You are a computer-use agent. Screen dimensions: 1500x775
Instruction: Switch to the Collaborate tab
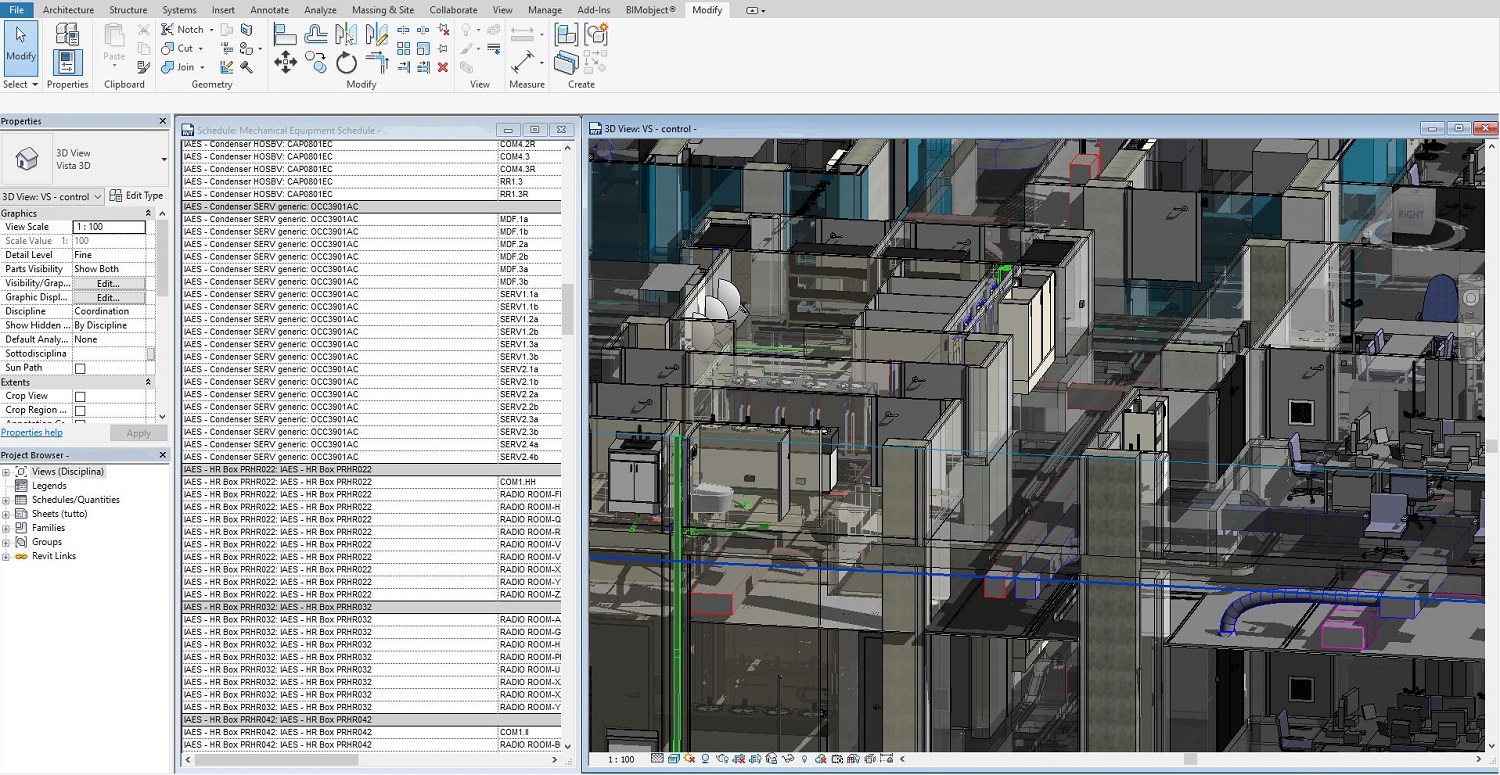point(453,10)
